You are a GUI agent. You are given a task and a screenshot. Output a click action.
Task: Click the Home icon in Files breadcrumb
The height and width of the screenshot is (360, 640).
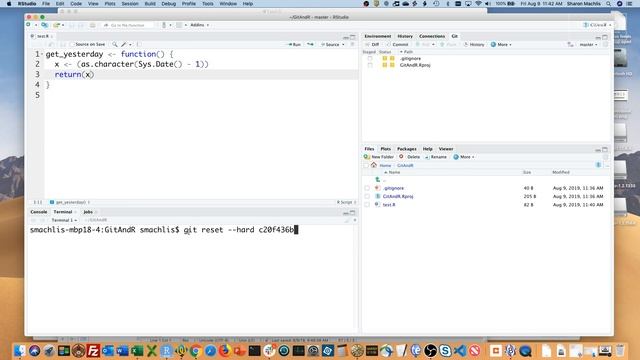(x=374, y=165)
